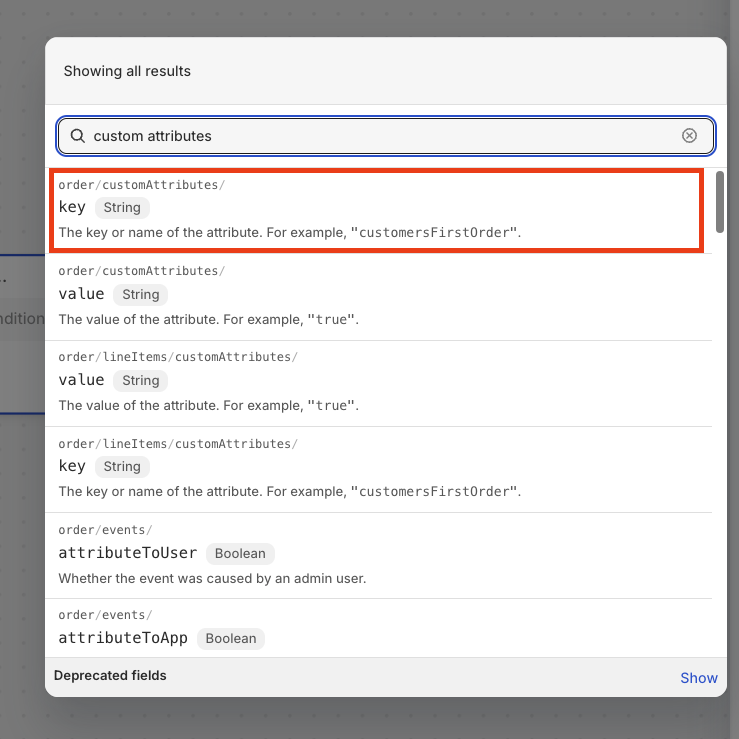Screen dimensions: 739x739
Task: Click String badge beside lineItems customAttributes value
Action: point(141,380)
